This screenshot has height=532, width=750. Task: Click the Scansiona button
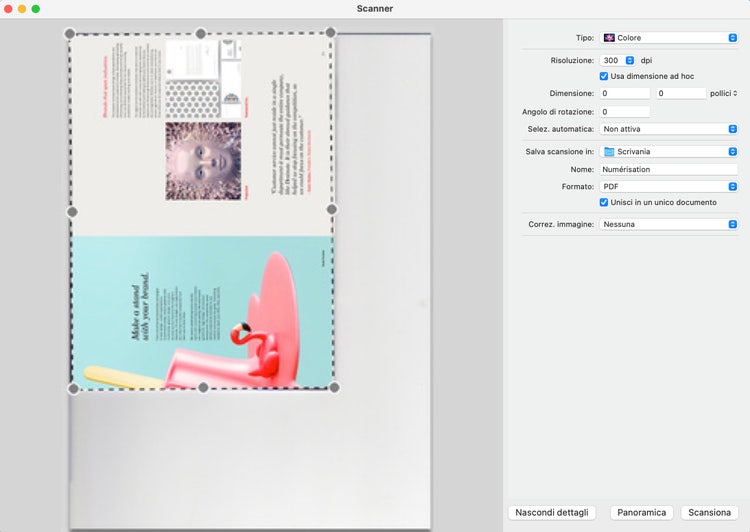(709, 512)
